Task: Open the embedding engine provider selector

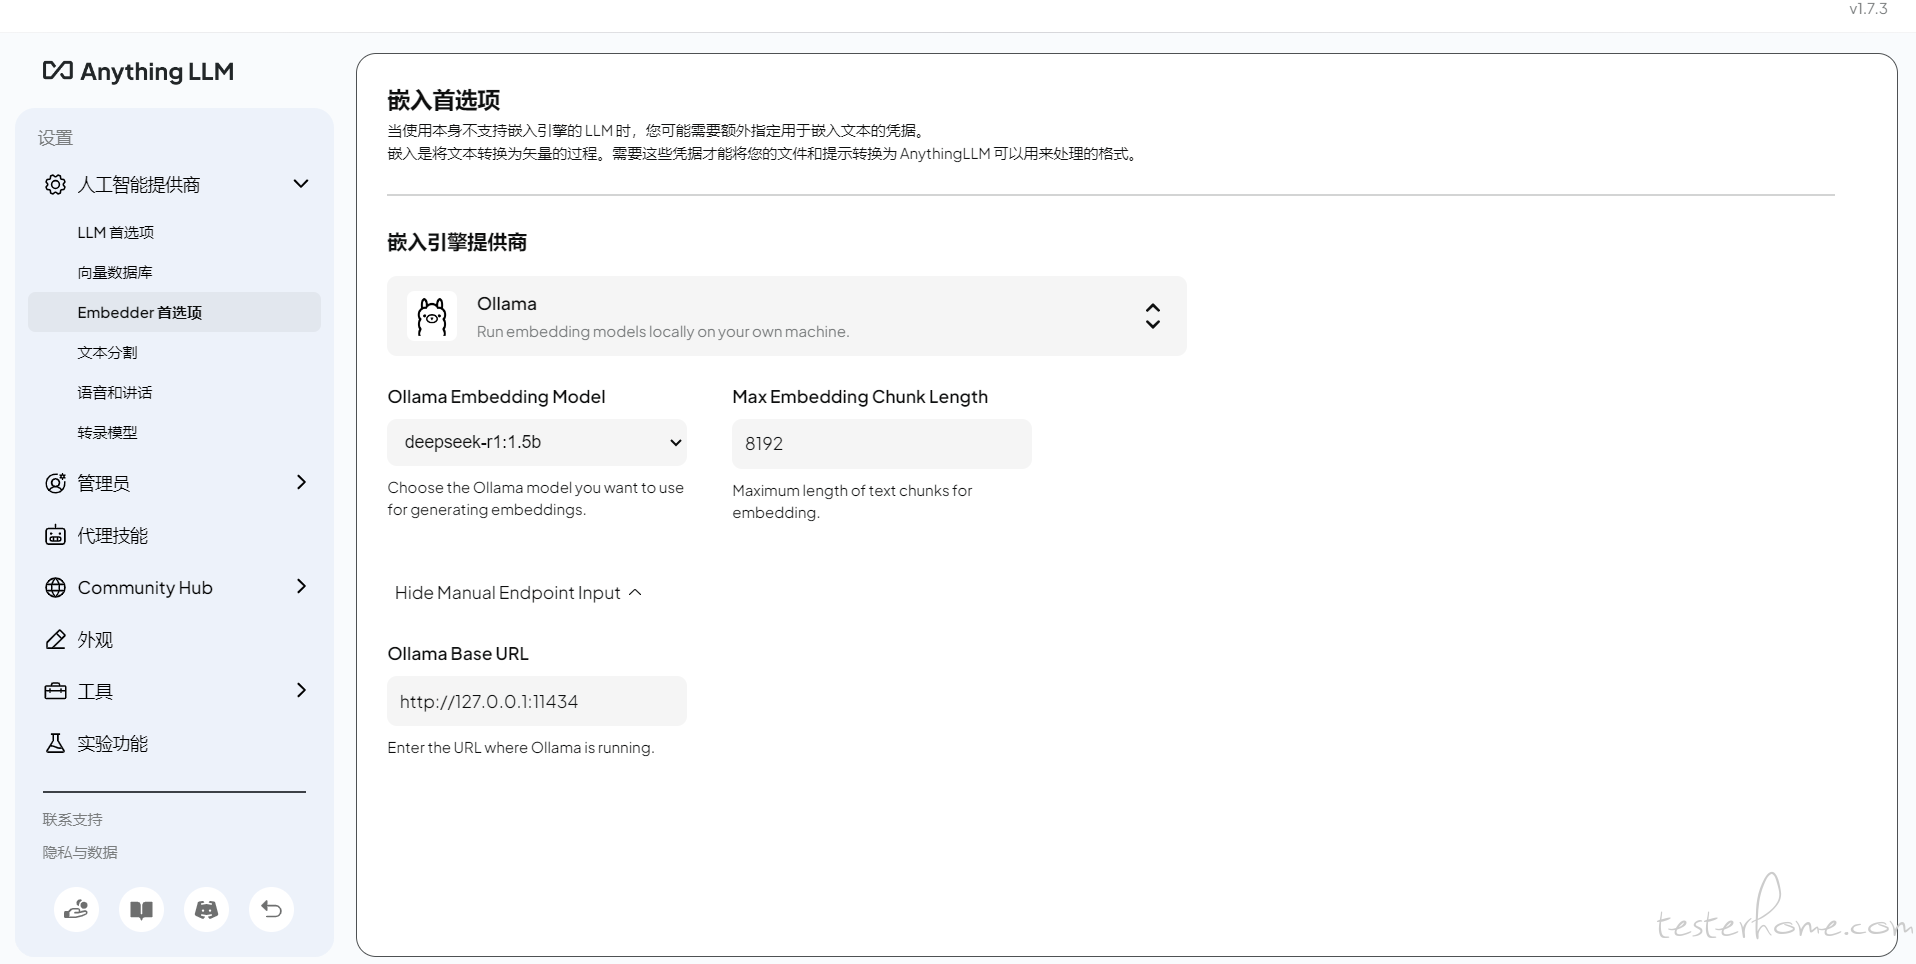Action: tap(786, 316)
